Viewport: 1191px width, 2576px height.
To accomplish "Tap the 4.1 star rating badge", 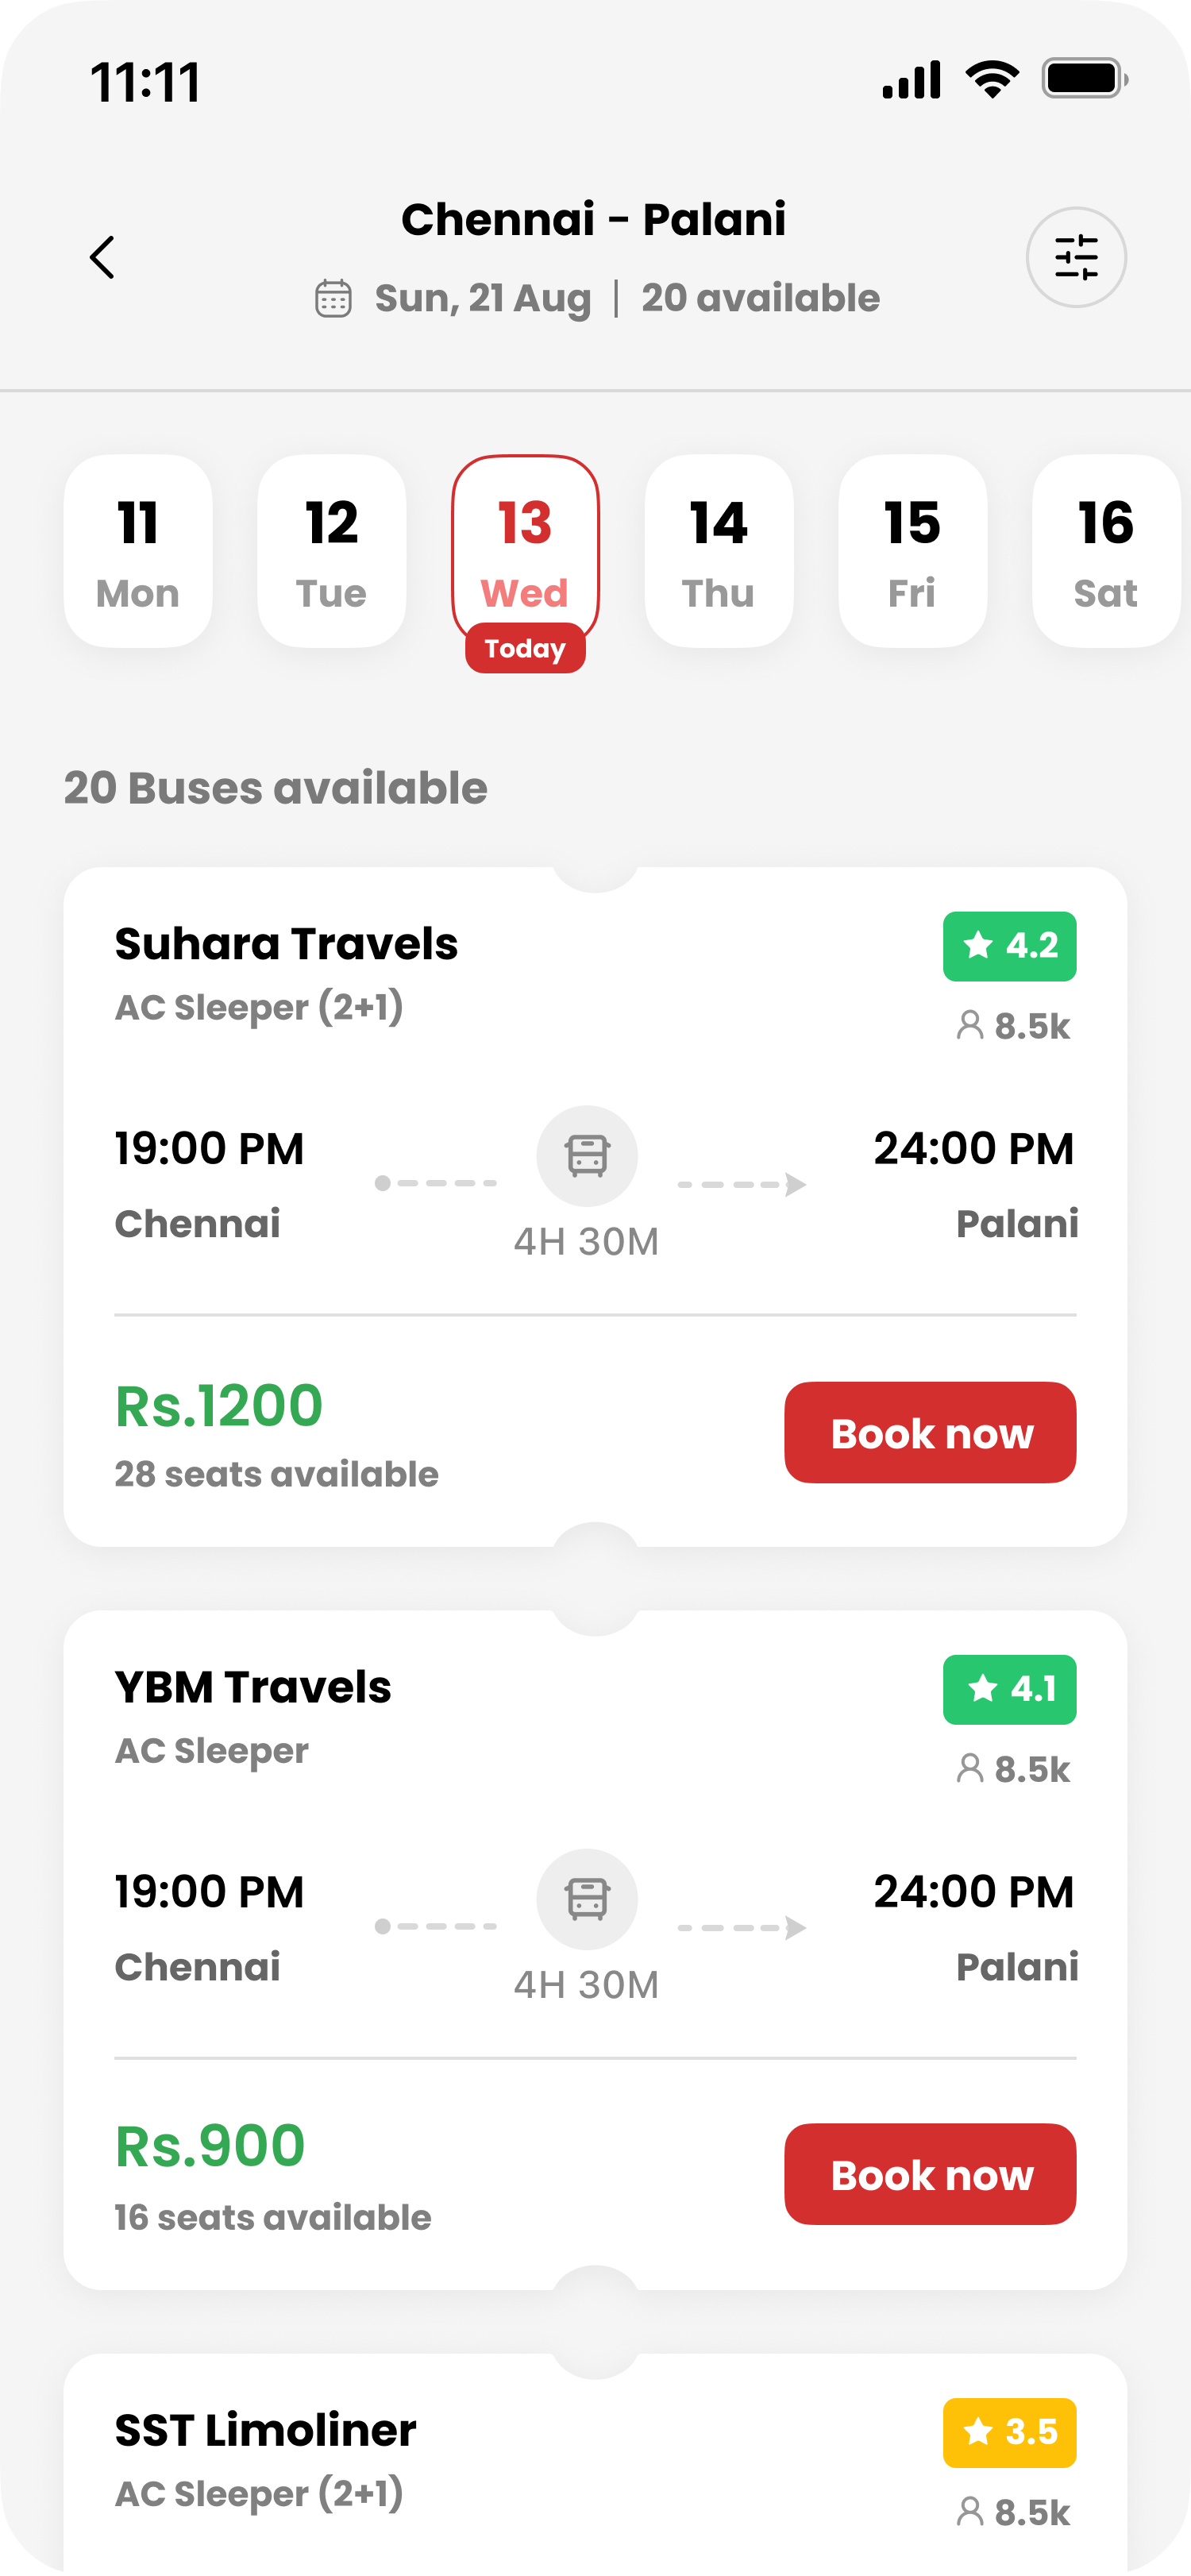I will click(x=1009, y=1689).
